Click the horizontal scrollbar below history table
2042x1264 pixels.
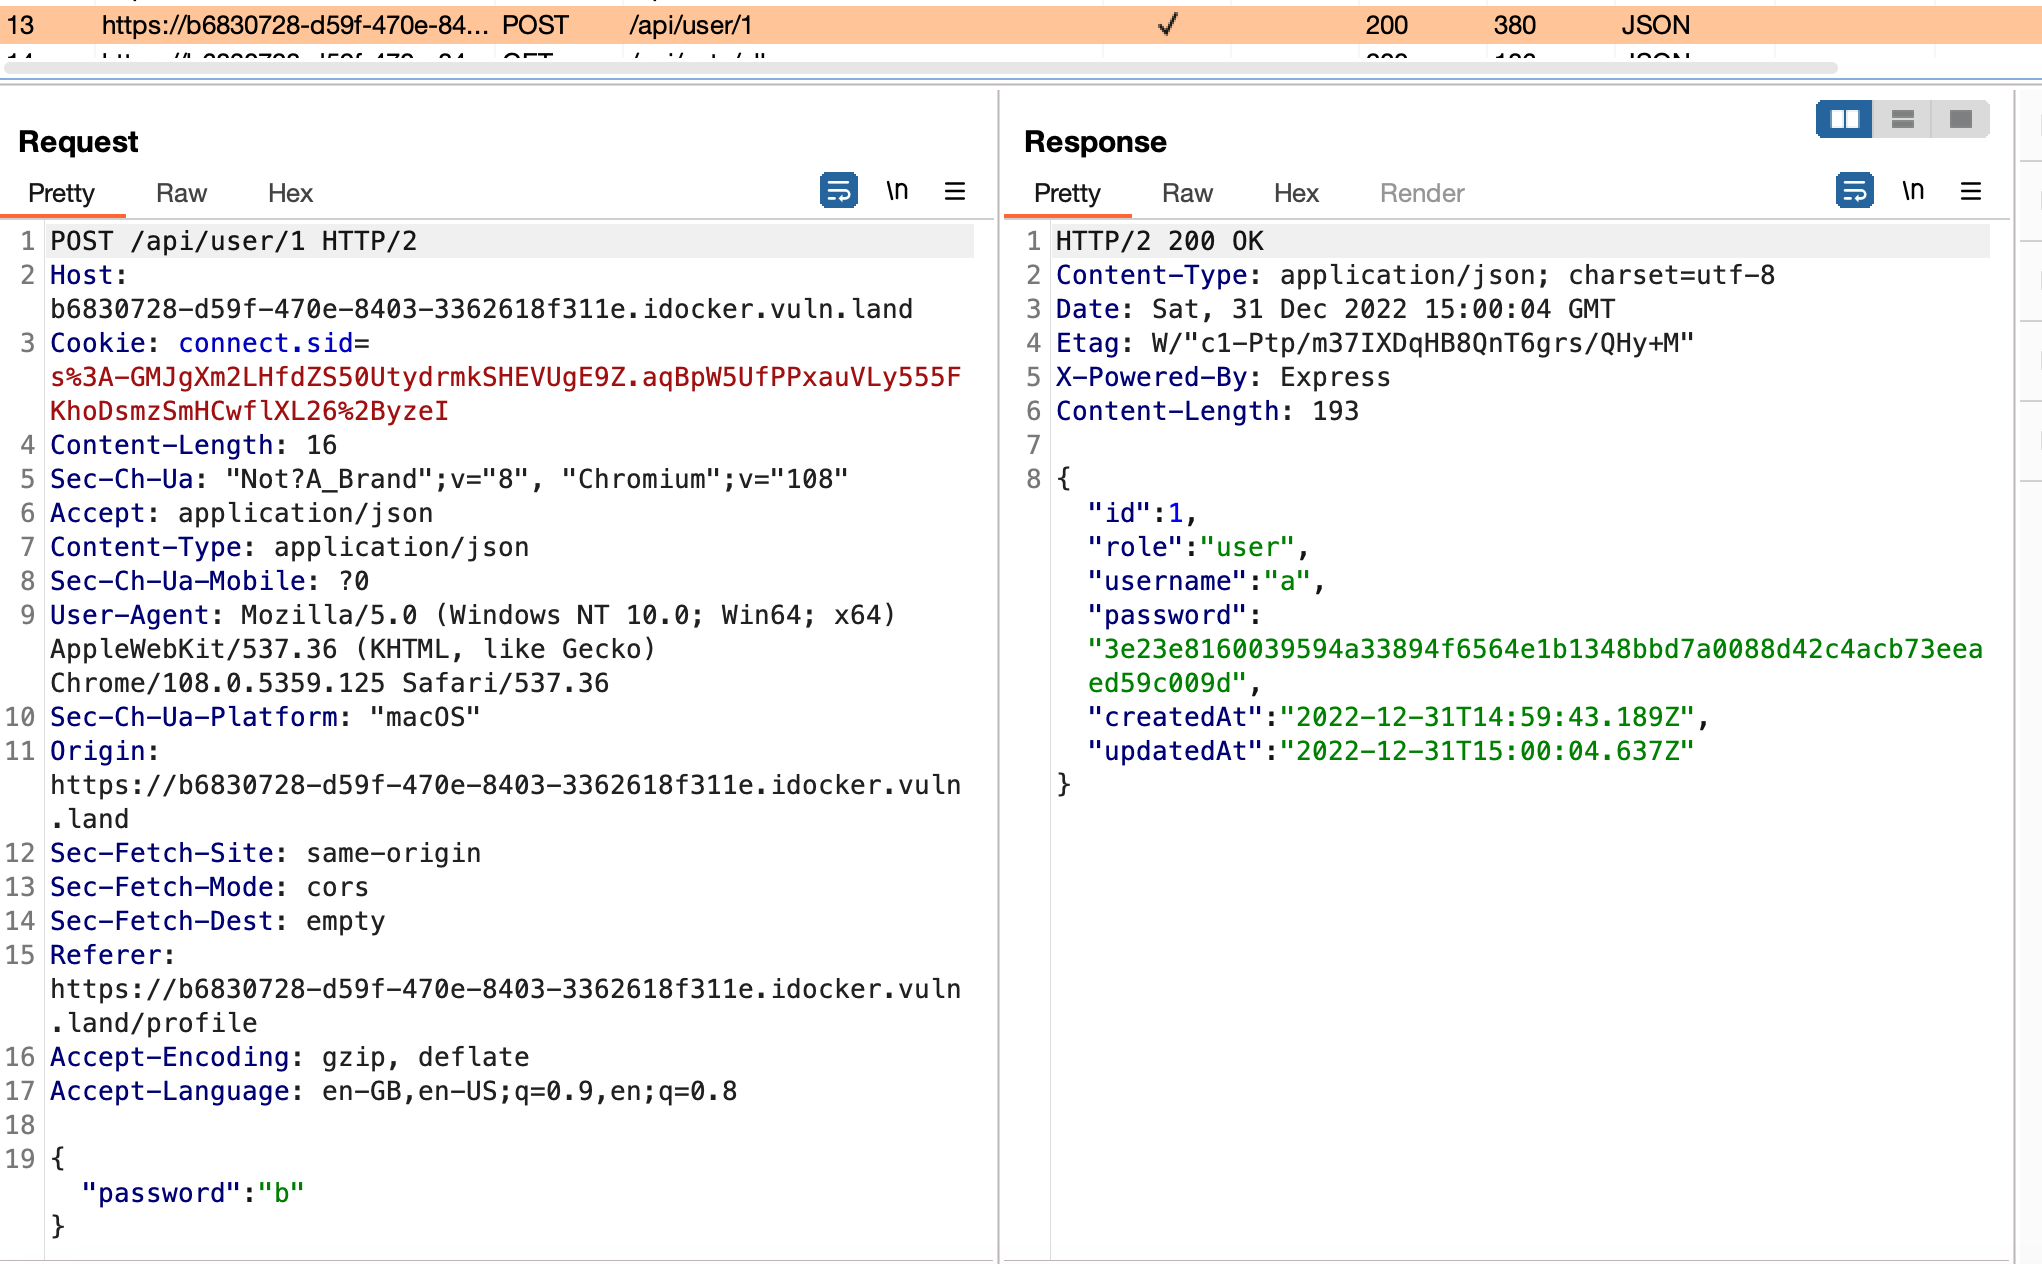point(920,68)
